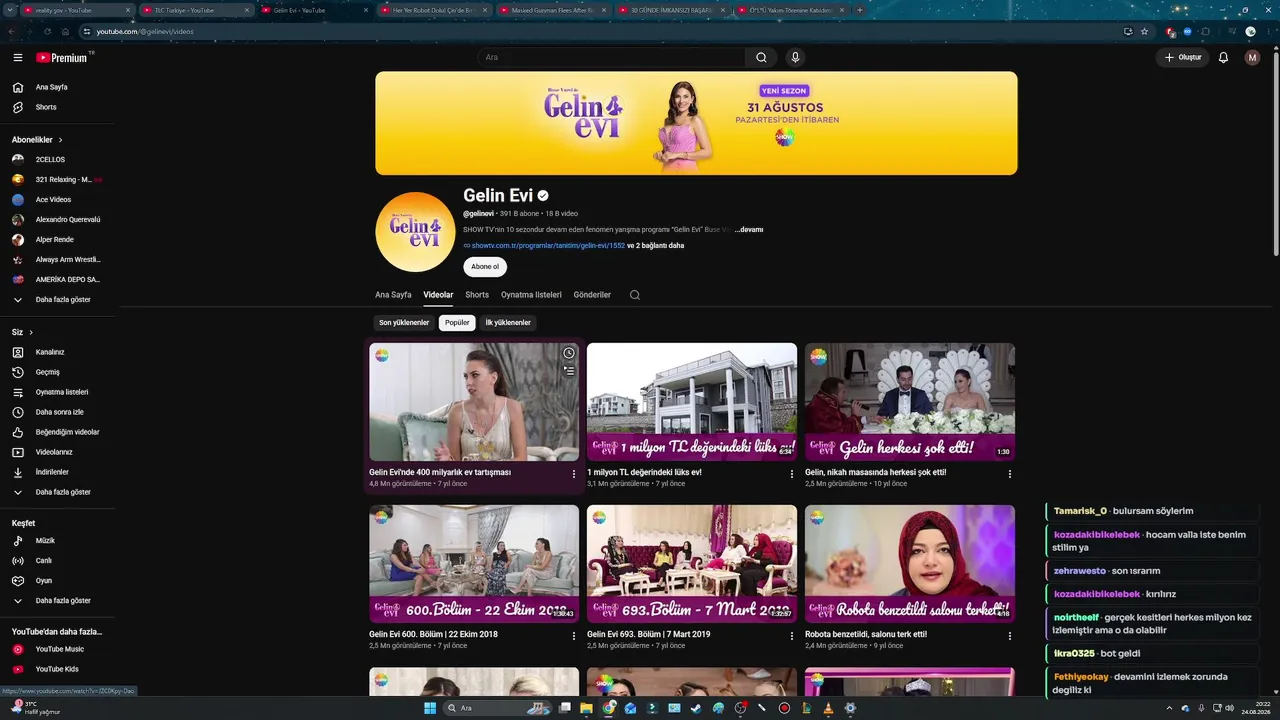The width and height of the screenshot is (1280, 720).
Task: Open showtv.com.tr channel link
Action: (x=548, y=245)
